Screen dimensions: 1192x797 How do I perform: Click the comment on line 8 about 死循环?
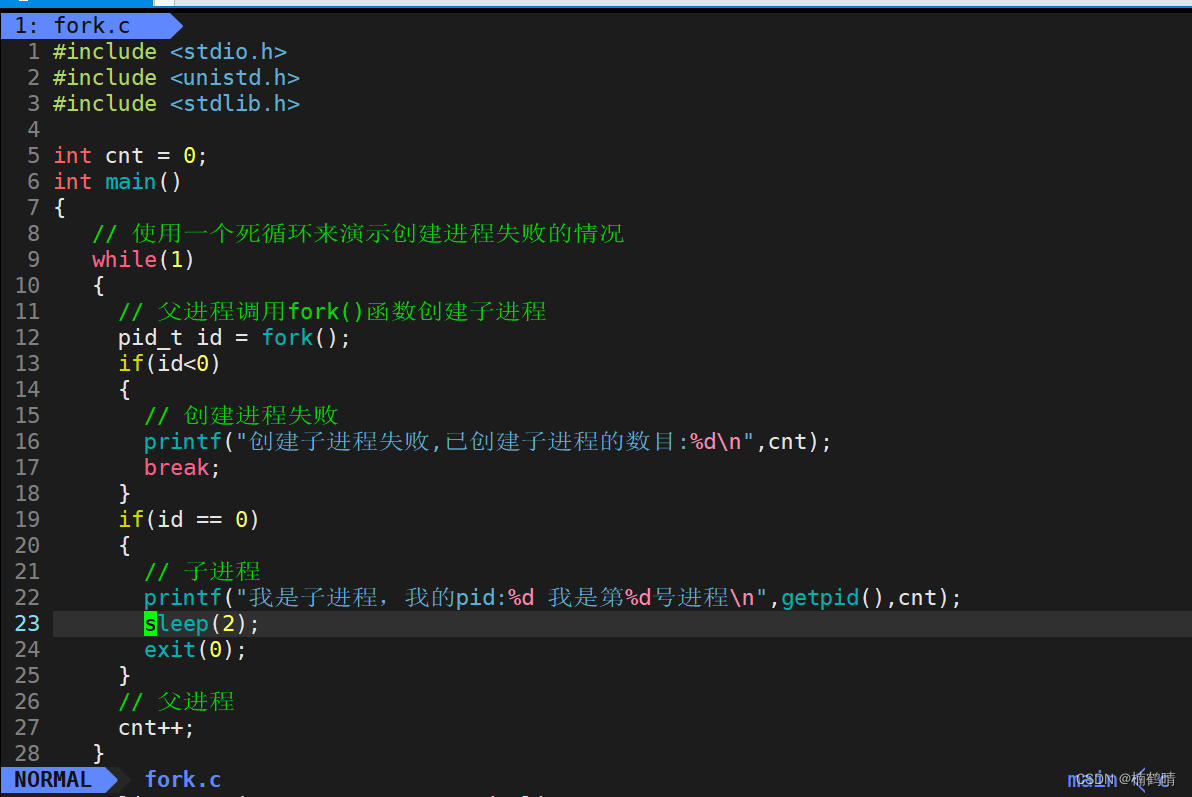[x=357, y=233]
